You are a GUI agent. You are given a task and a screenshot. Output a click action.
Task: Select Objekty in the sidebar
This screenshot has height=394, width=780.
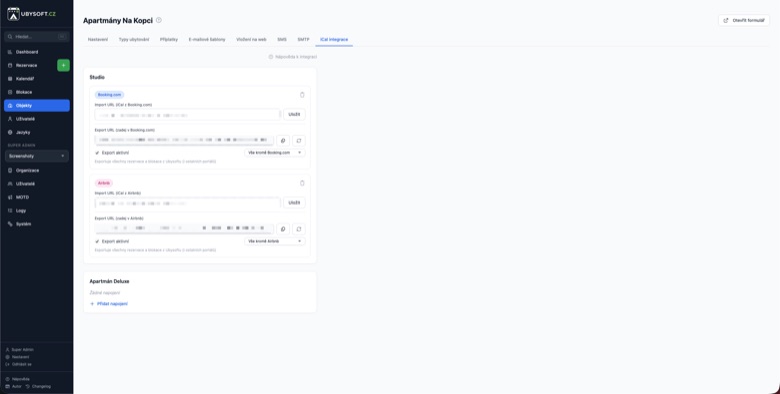pos(36,105)
